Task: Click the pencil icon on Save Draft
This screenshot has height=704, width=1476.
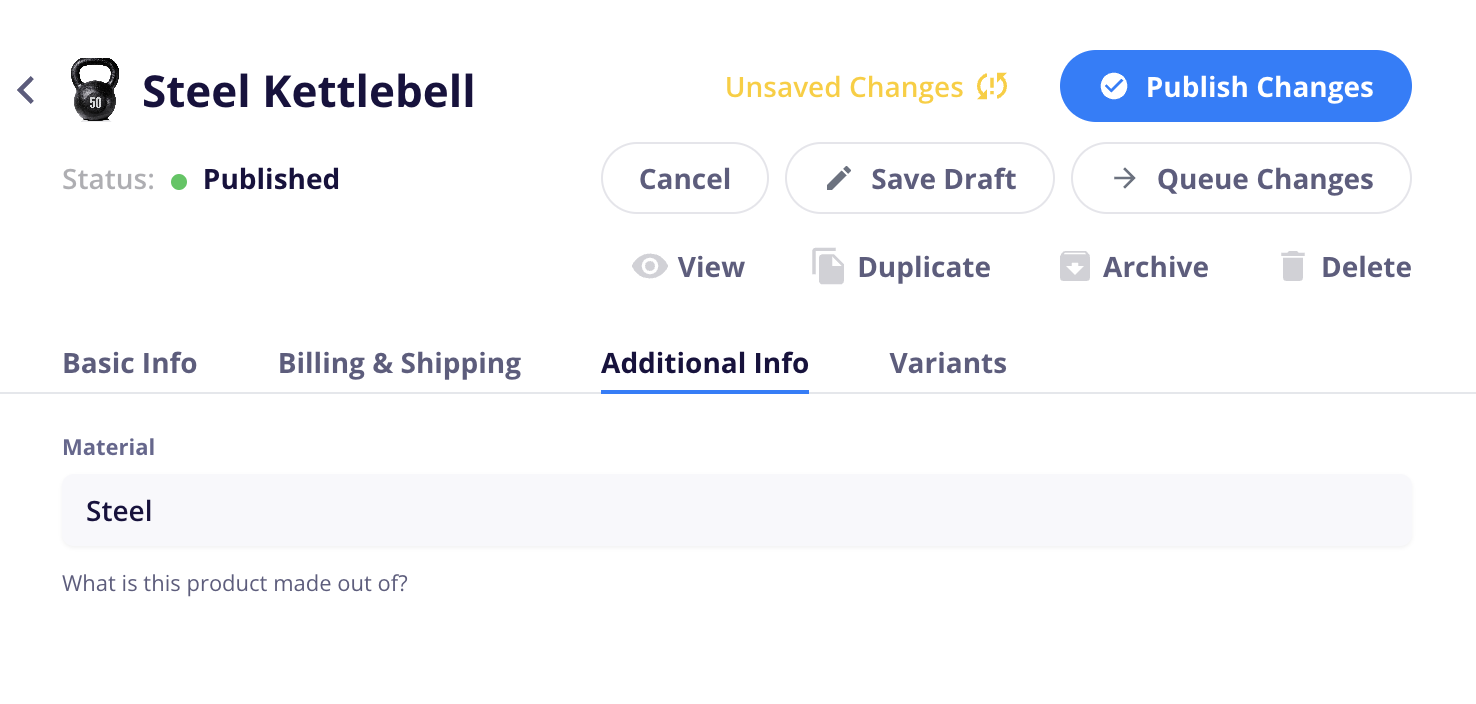Action: tap(839, 179)
